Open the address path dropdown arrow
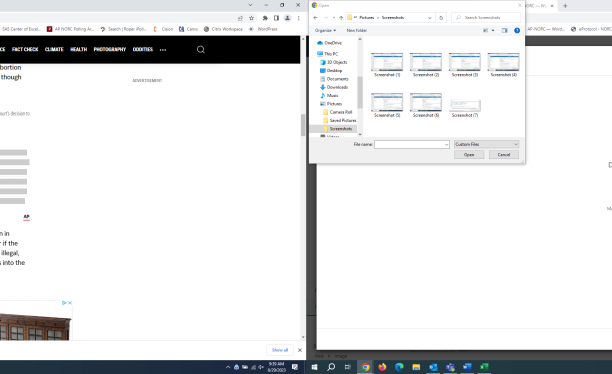This screenshot has height=374, width=612. [x=429, y=18]
